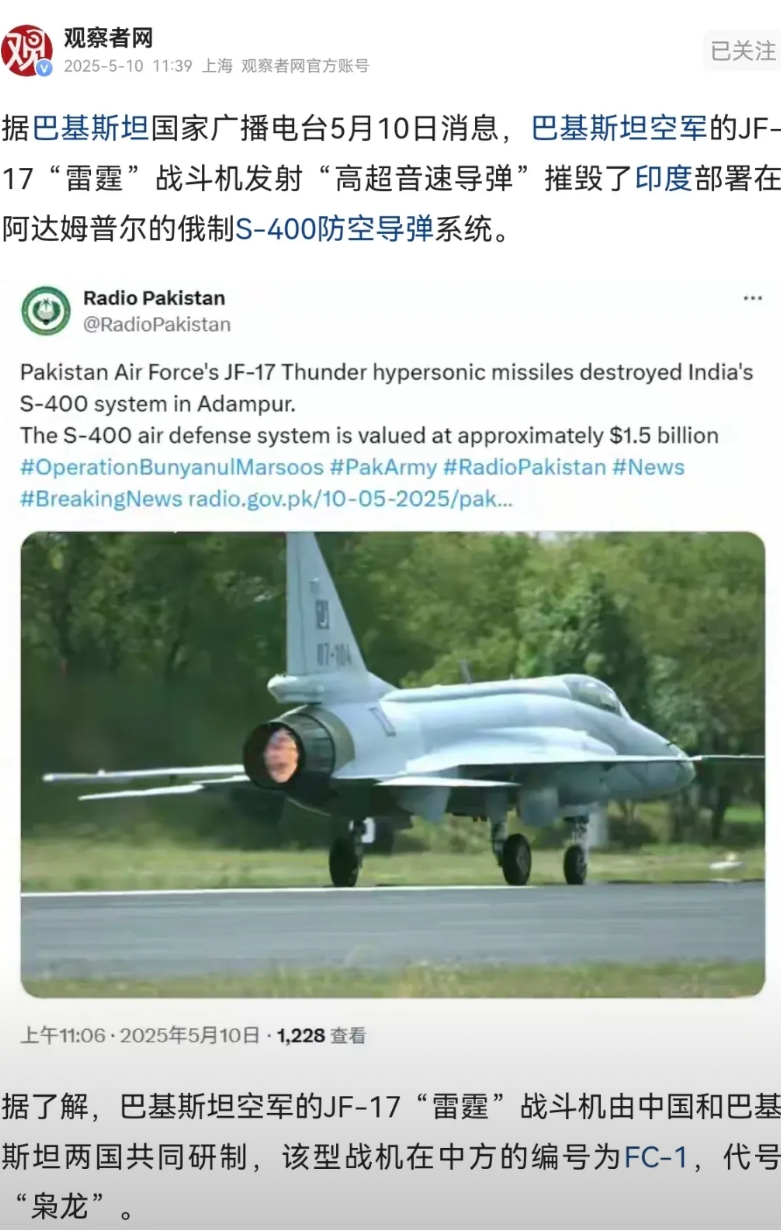This screenshot has width=781, height=1230.
Task: Click the @RadioPakistan handle
Action: click(157, 325)
